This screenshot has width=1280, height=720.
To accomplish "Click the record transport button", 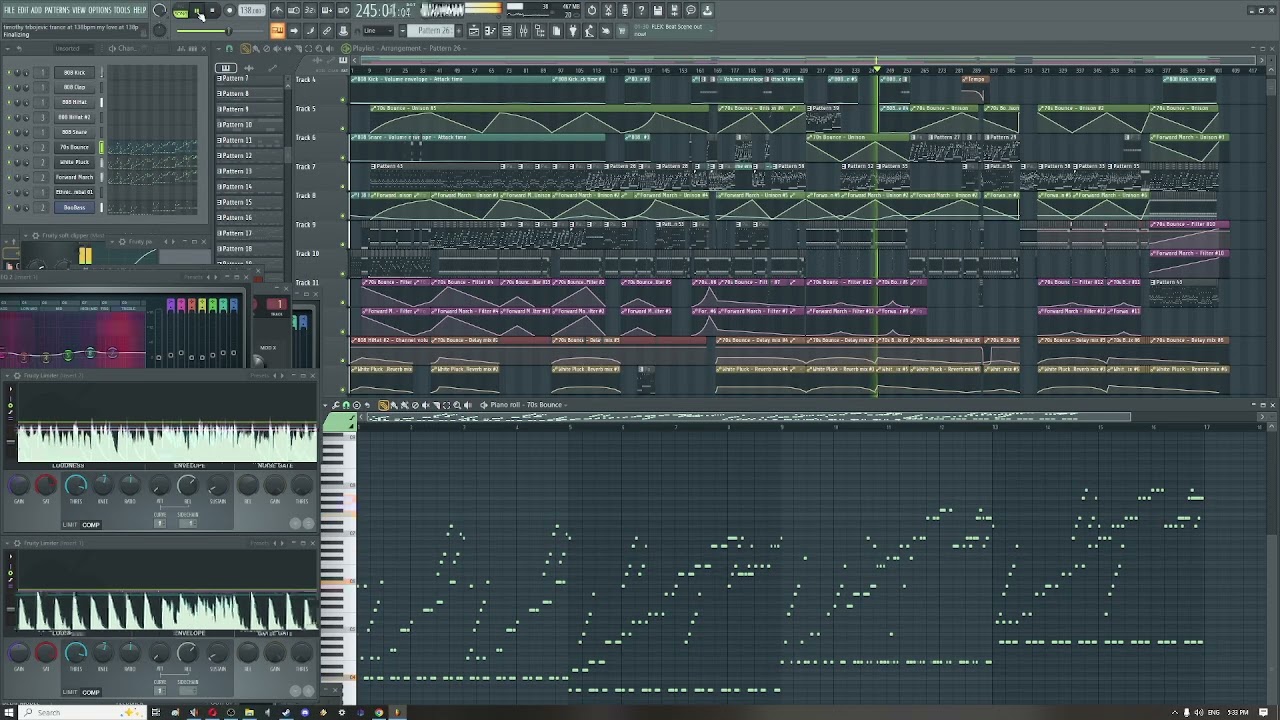I will (x=229, y=10).
